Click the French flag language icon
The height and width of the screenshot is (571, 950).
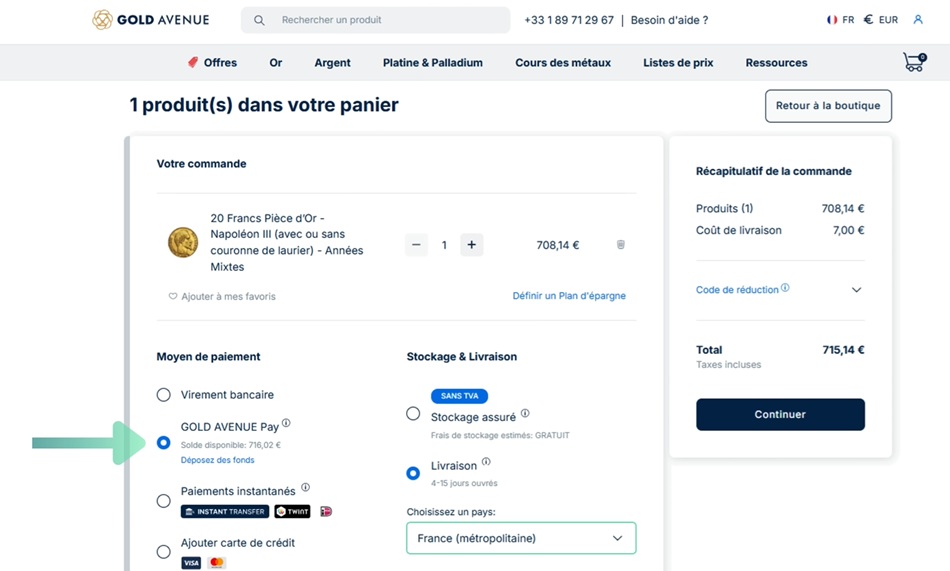pos(832,20)
